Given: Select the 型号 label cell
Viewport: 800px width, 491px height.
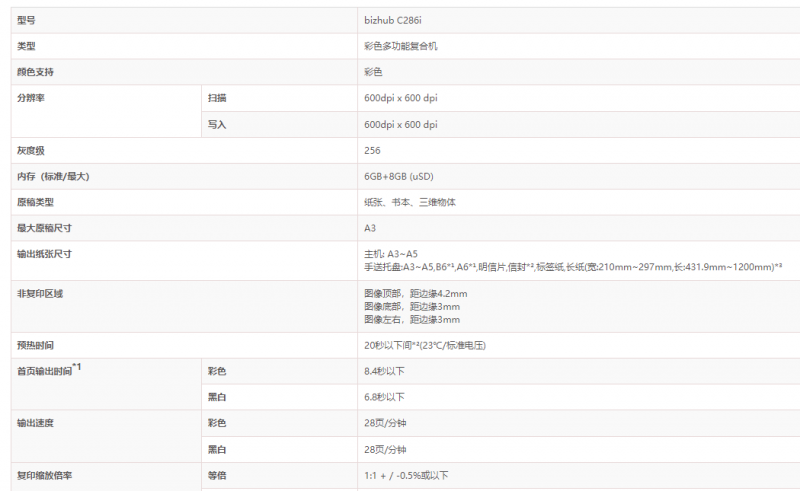Looking at the screenshot, I should 26,20.
